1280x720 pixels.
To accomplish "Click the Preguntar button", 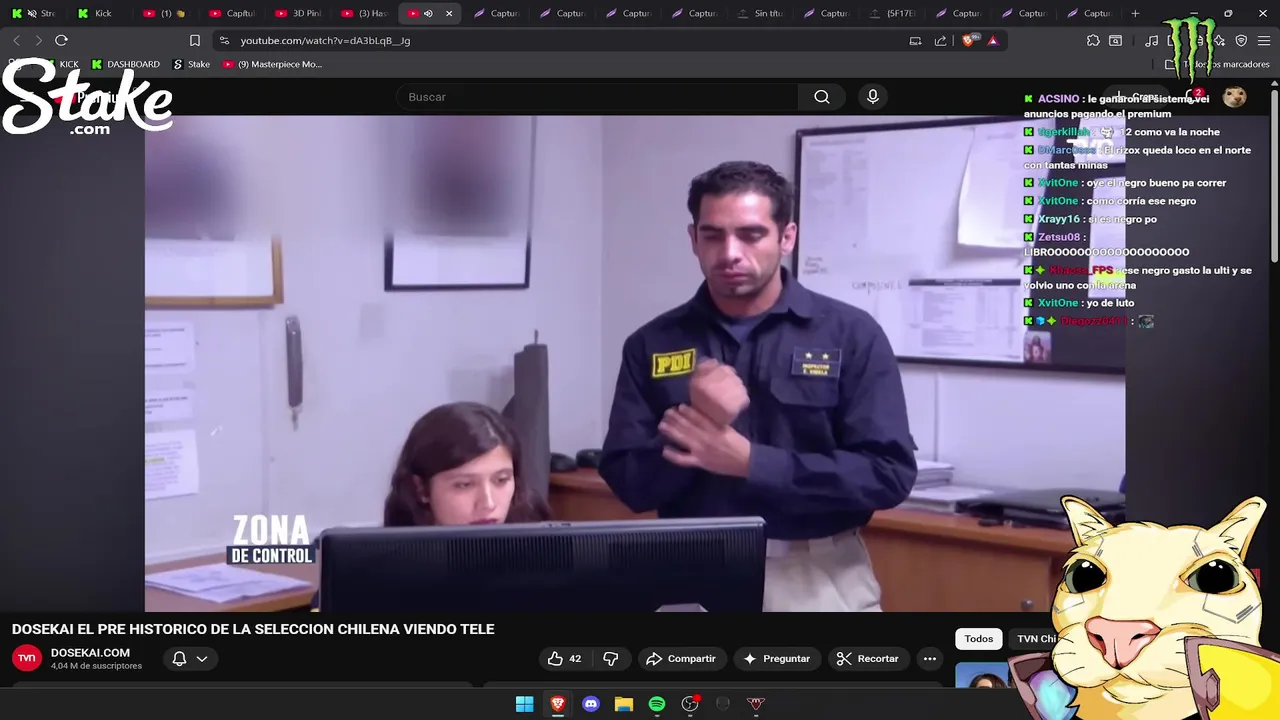I will 777,659.
